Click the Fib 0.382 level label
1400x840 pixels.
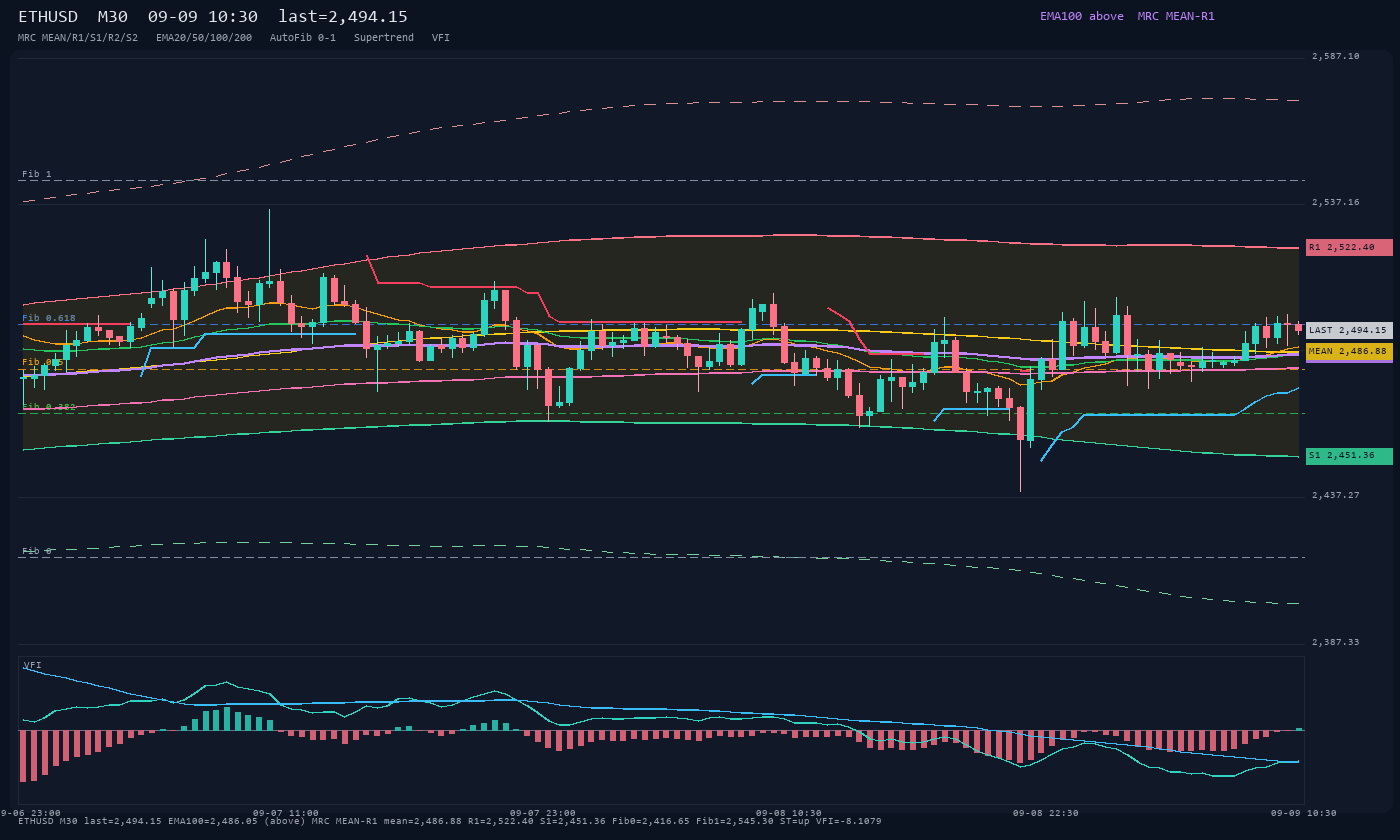[49, 407]
